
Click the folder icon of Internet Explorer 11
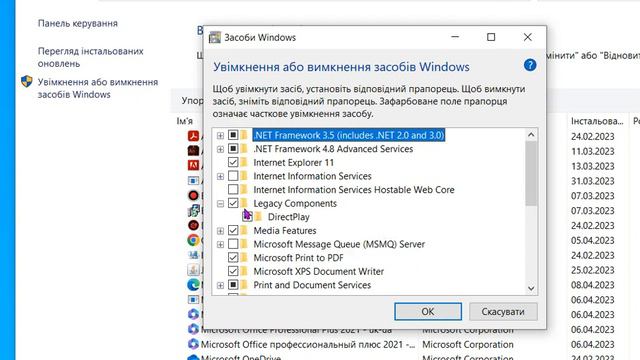coord(244,162)
